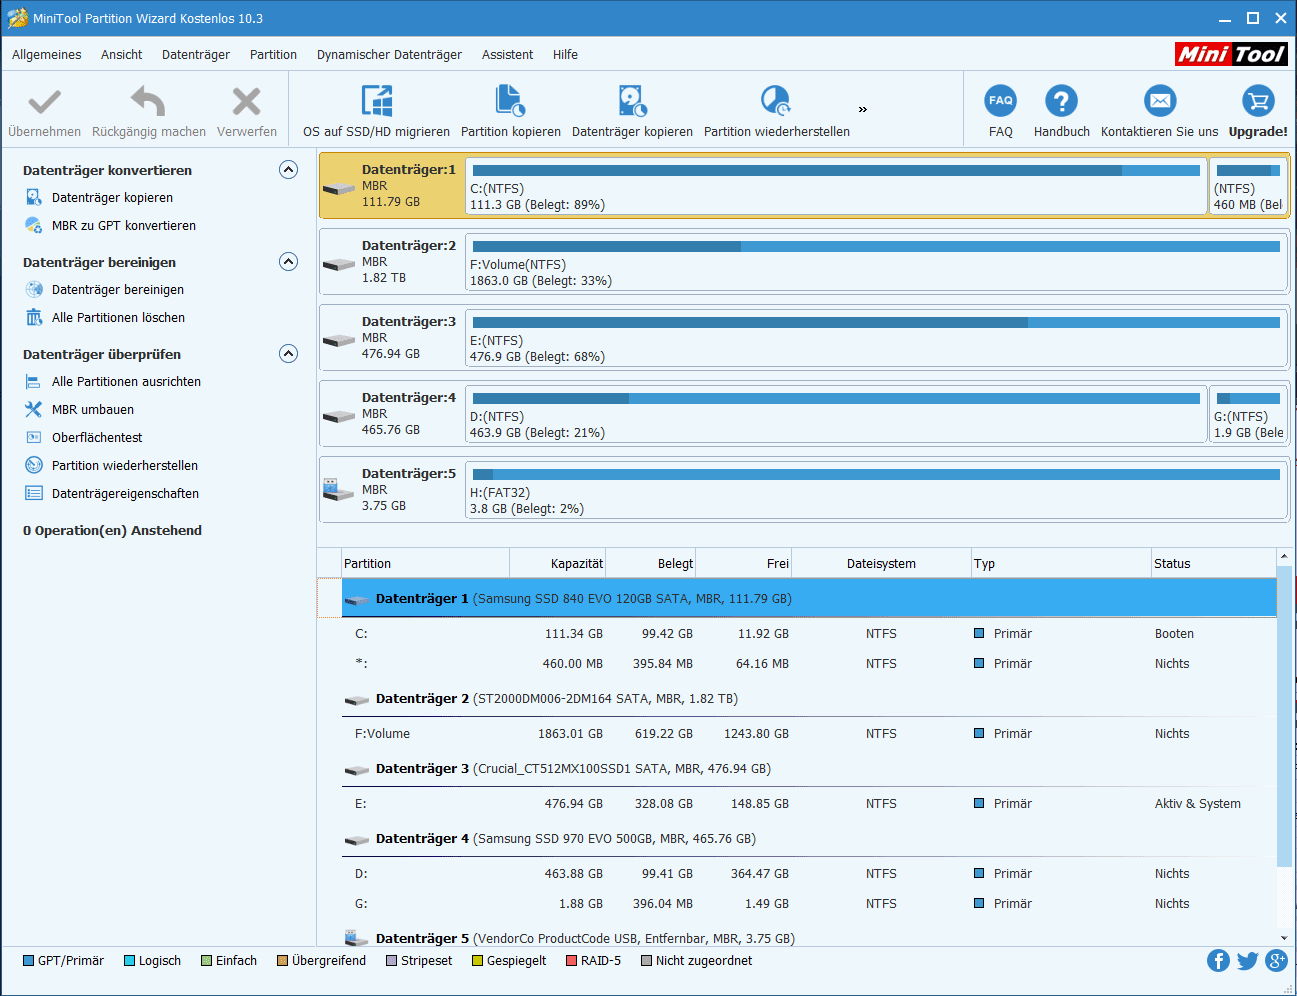Image resolution: width=1297 pixels, height=996 pixels.
Task: Click the RAID-5 legend color box
Action: click(571, 961)
